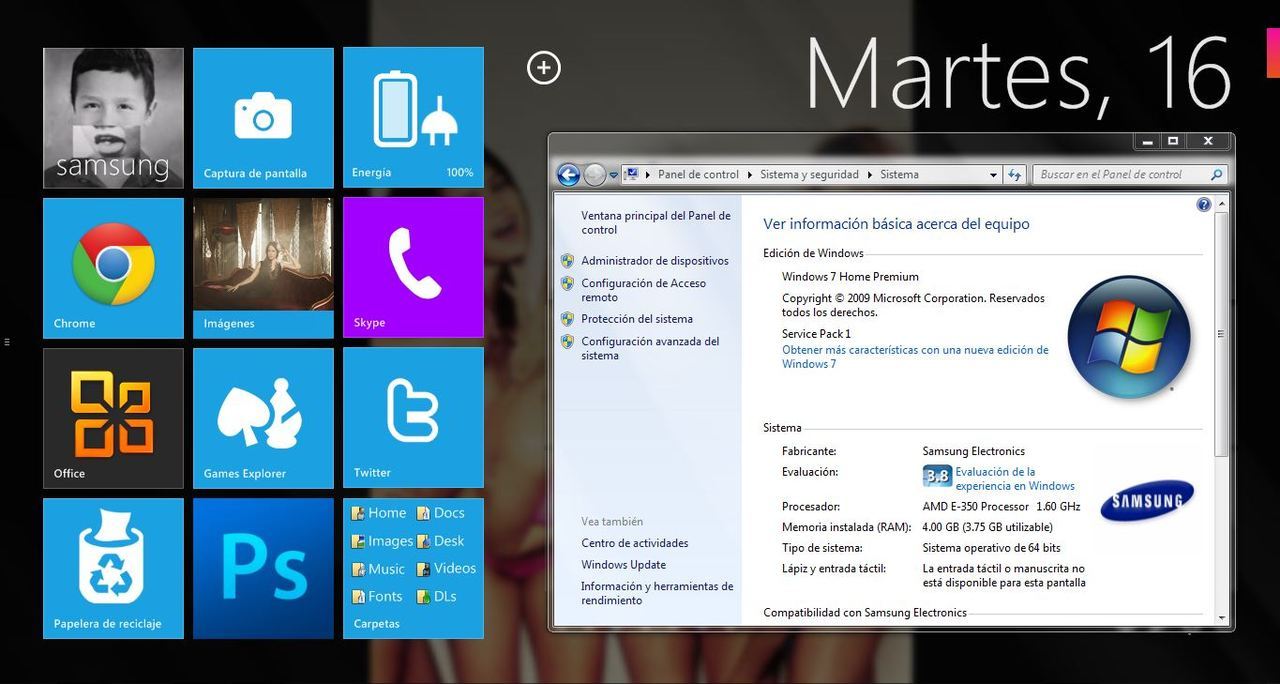Click the circled plus add-tile button

pyautogui.click(x=544, y=68)
